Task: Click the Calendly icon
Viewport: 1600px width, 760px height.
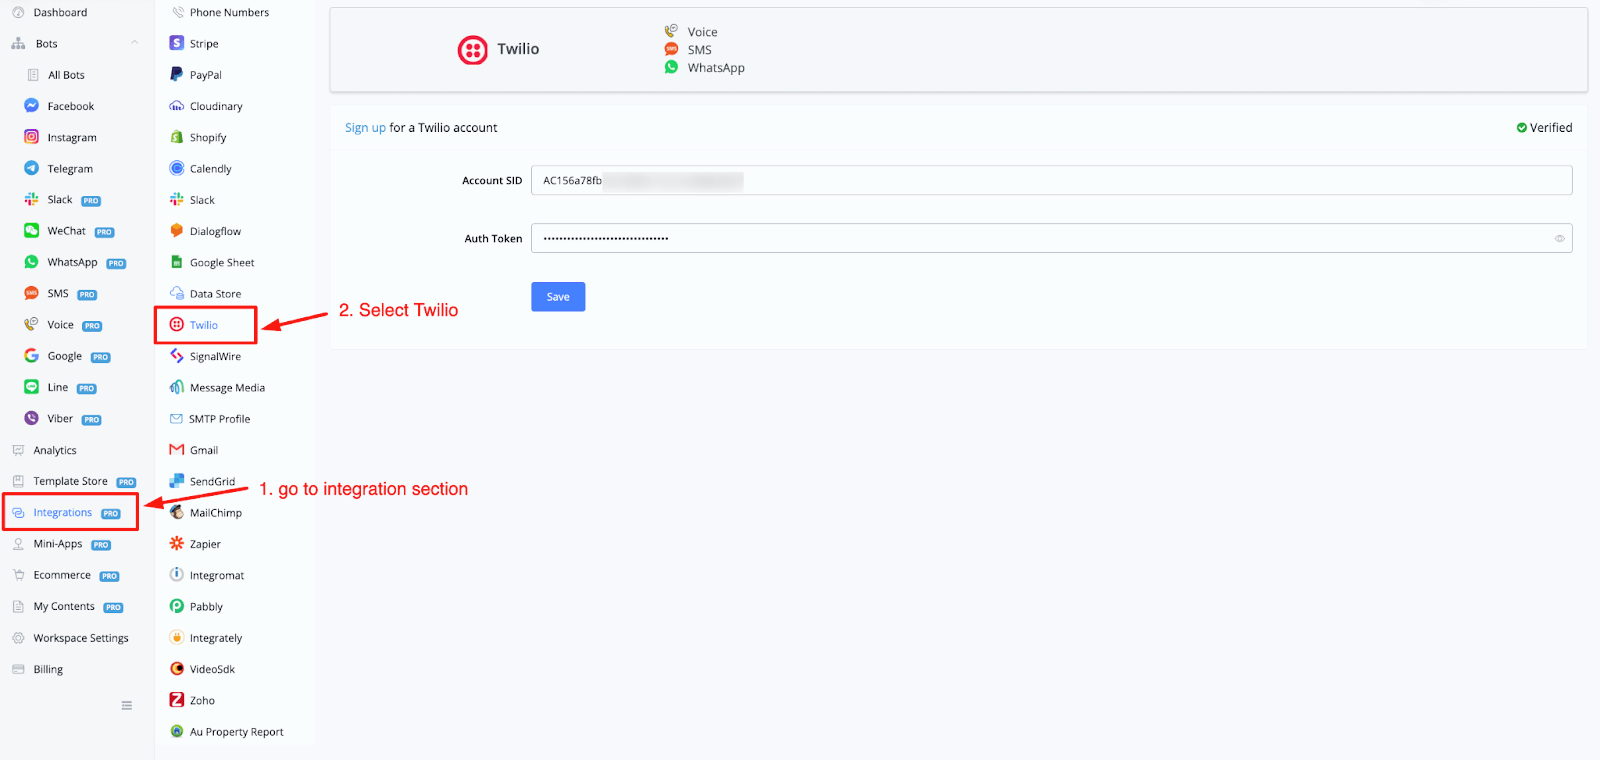Action: (x=177, y=168)
